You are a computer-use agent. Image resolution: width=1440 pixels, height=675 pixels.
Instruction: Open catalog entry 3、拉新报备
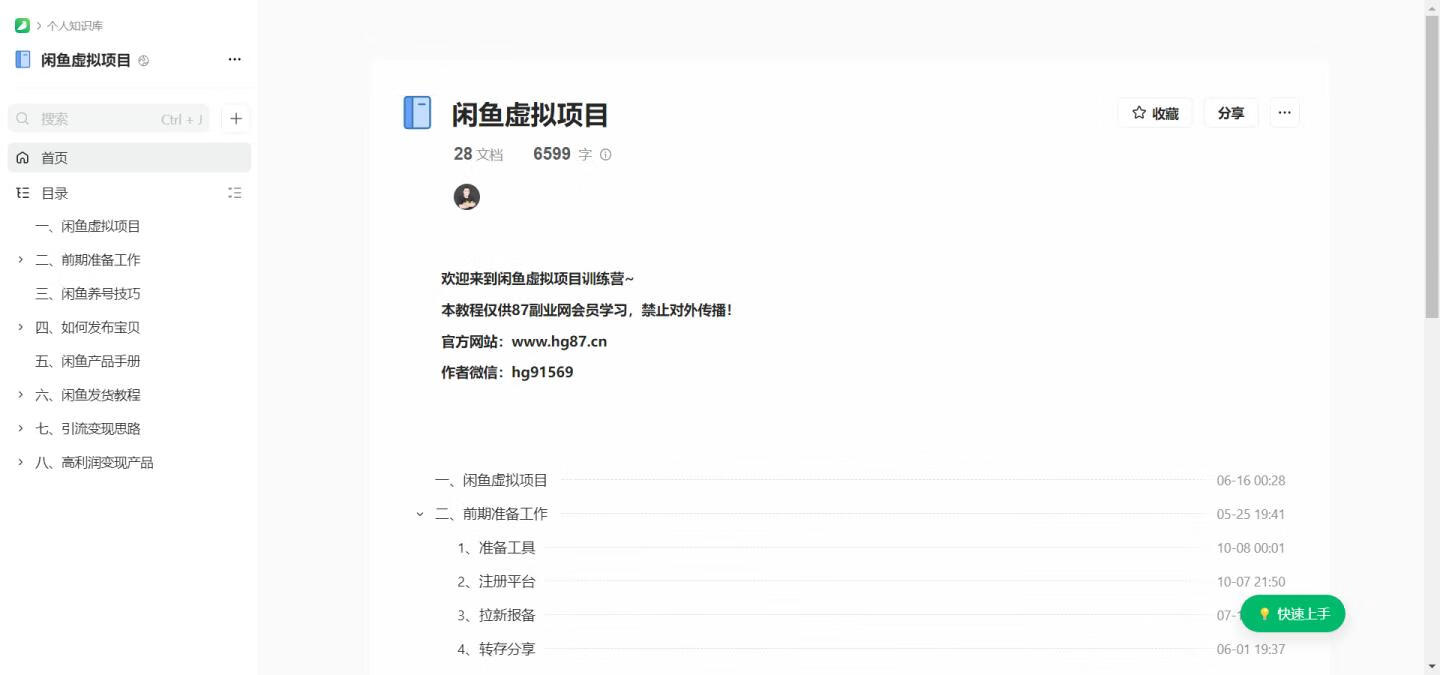point(496,615)
